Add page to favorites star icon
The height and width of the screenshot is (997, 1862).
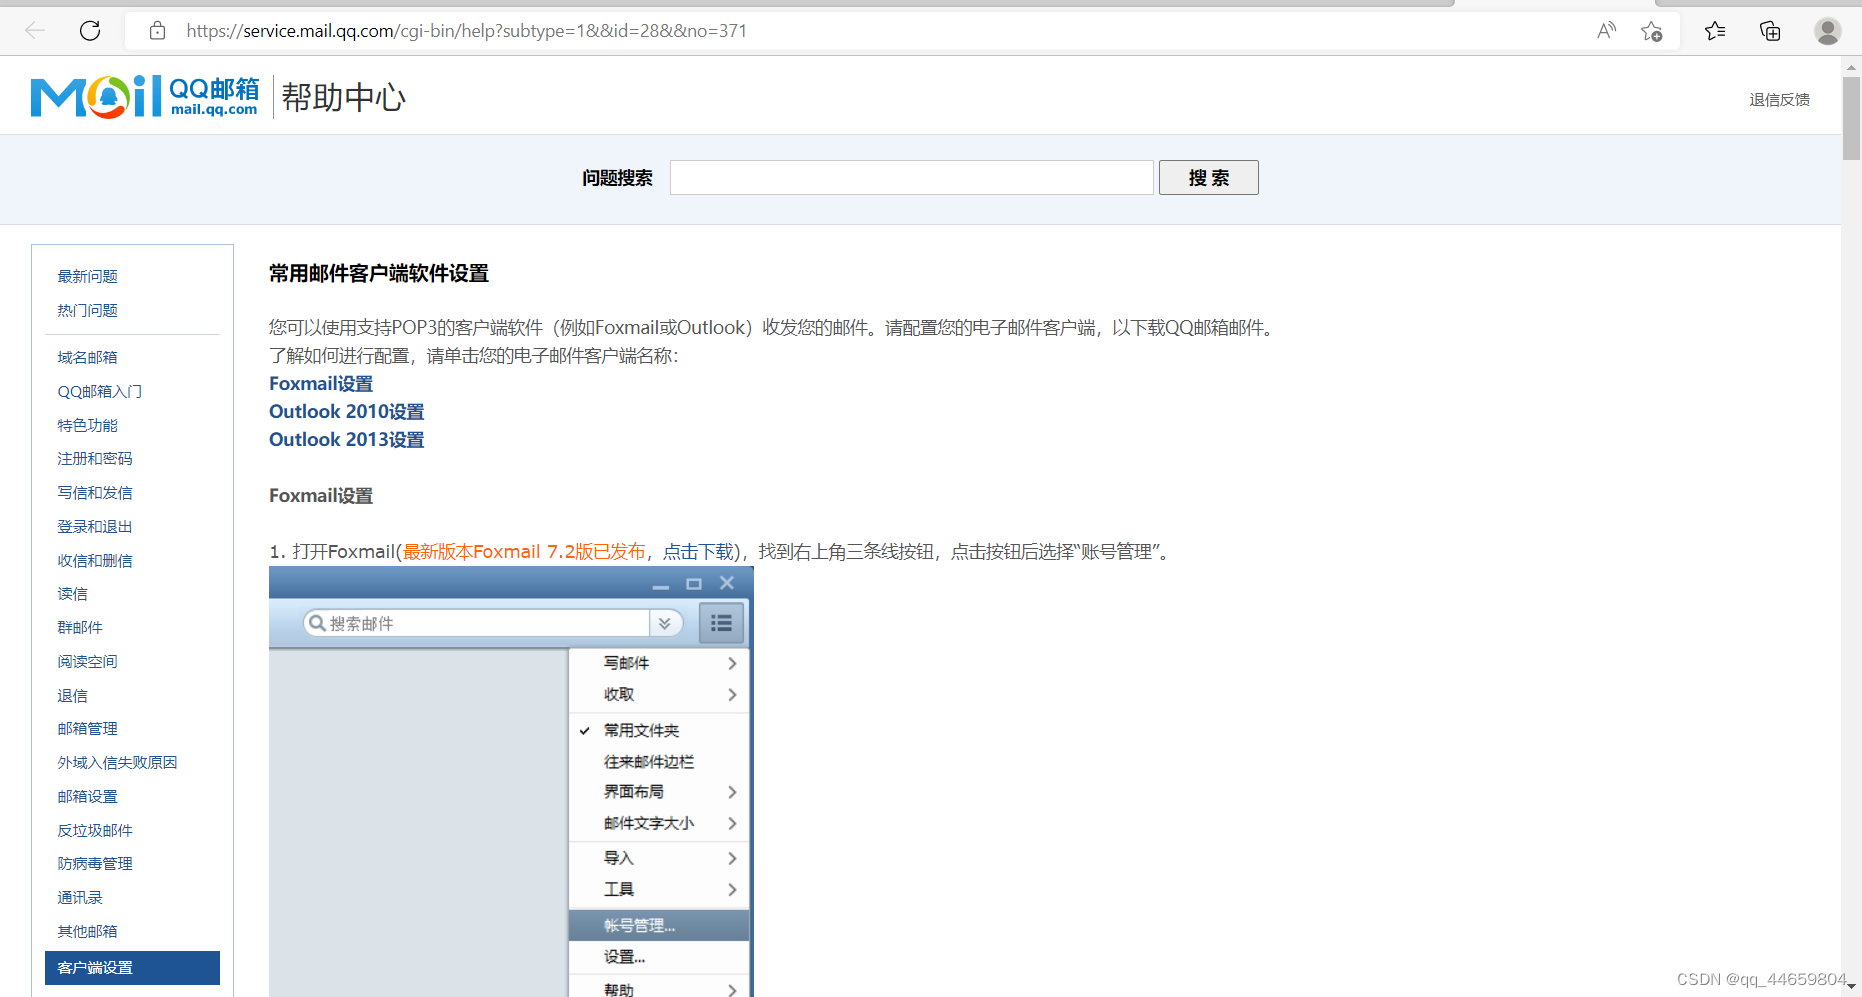[x=1652, y=31]
